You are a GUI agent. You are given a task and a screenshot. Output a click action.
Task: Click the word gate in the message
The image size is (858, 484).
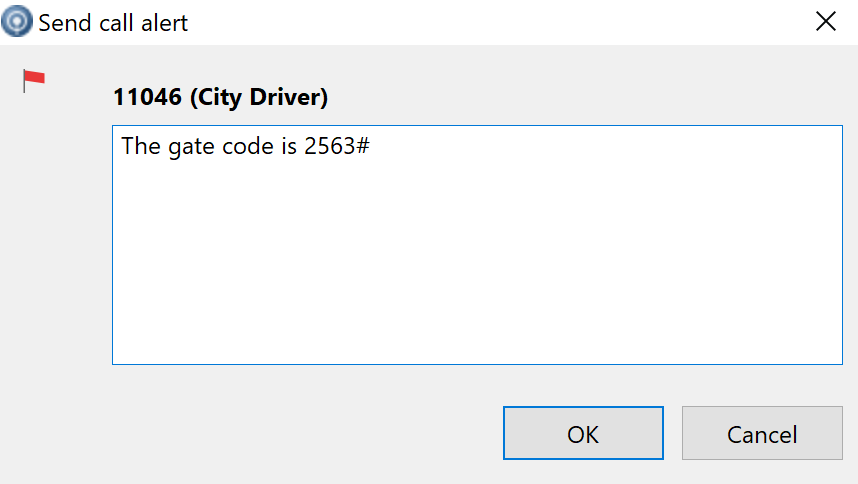(x=191, y=147)
